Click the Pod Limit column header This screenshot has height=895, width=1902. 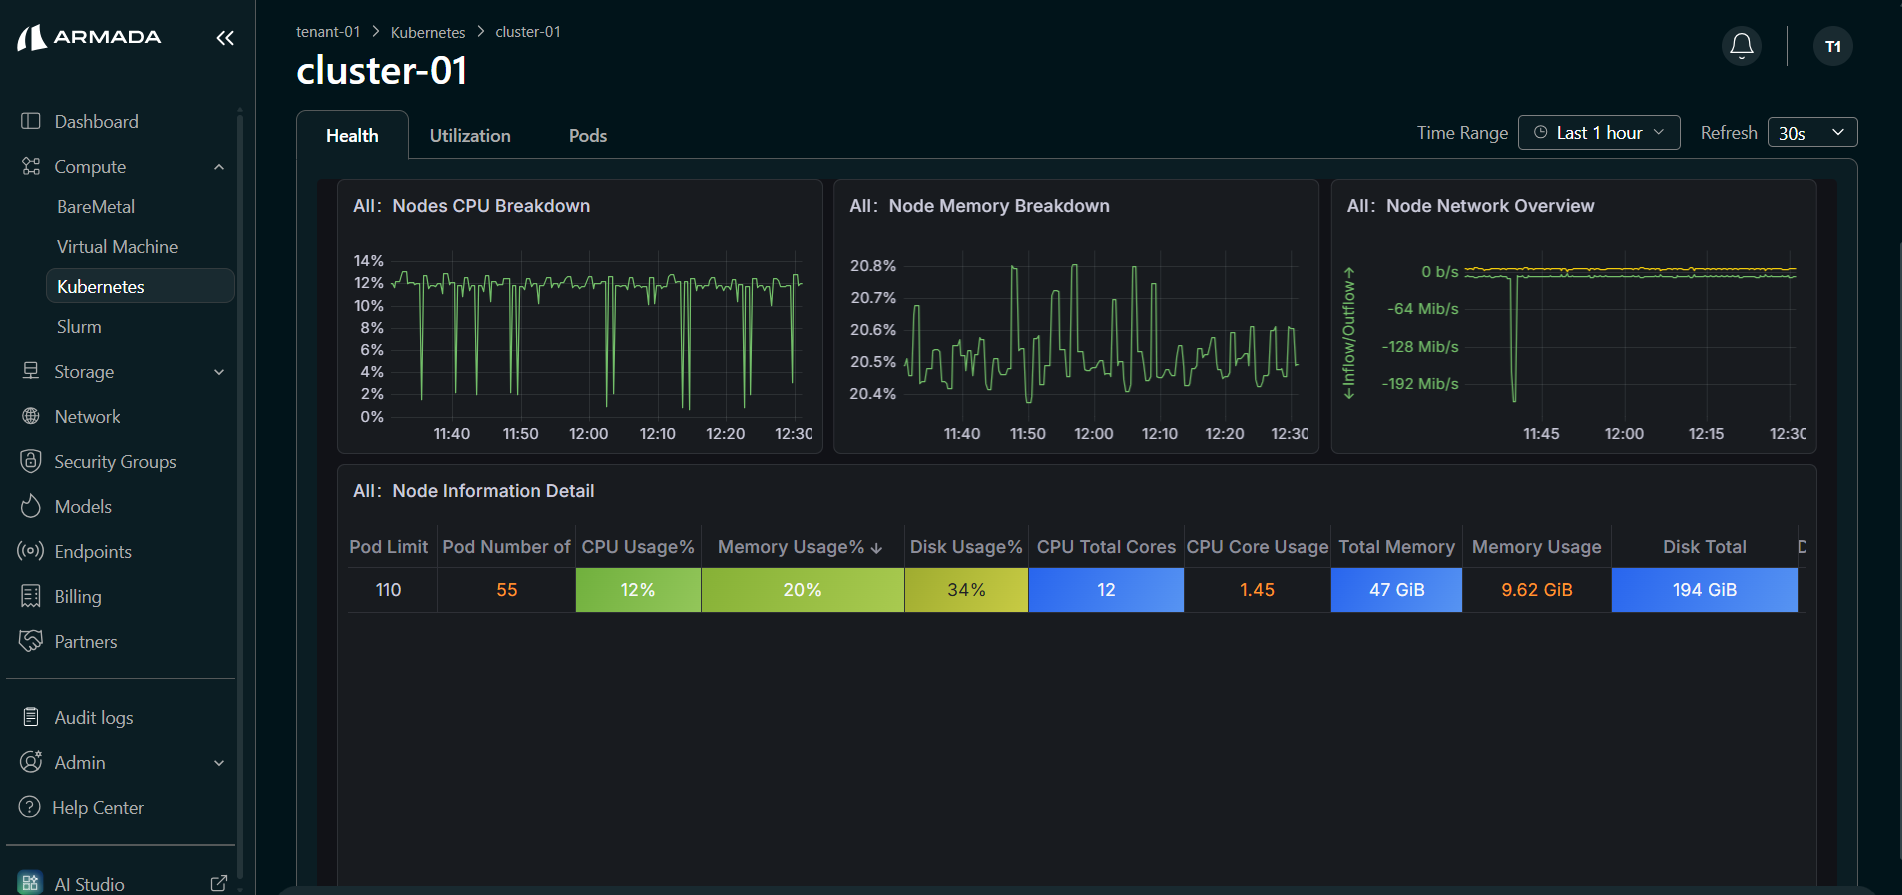tap(389, 547)
